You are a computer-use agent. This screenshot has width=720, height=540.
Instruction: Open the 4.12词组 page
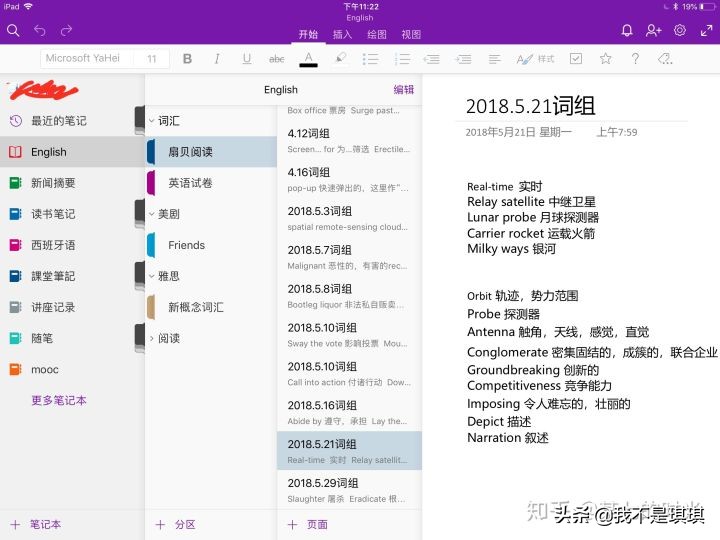(x=349, y=141)
